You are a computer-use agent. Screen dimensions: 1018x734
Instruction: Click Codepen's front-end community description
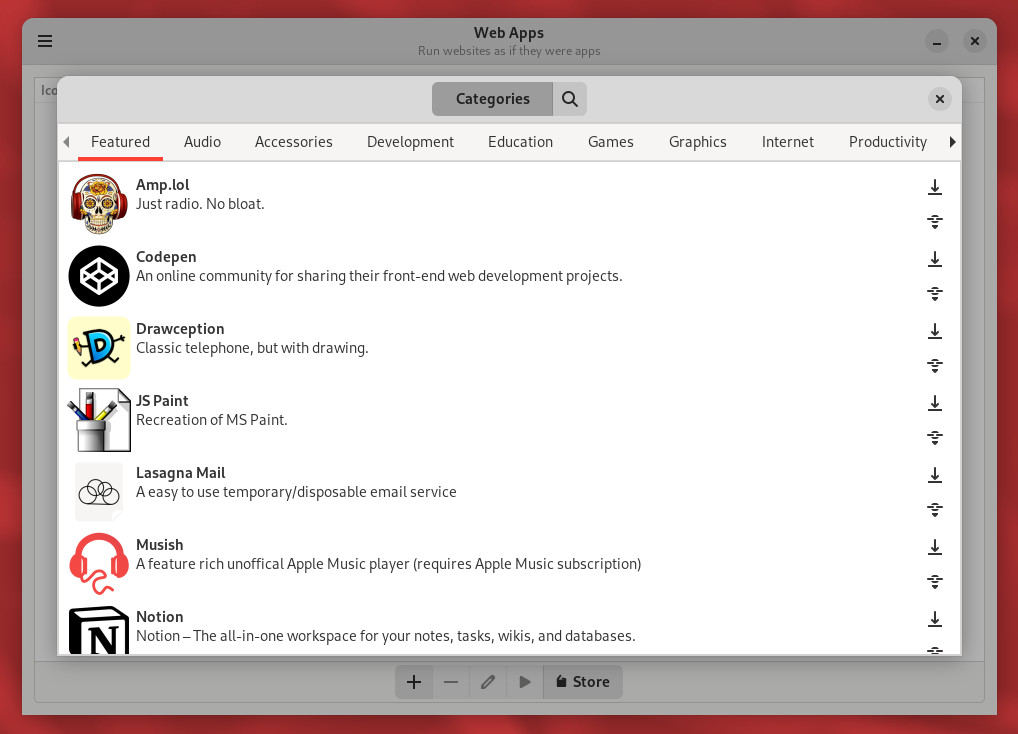(x=379, y=276)
